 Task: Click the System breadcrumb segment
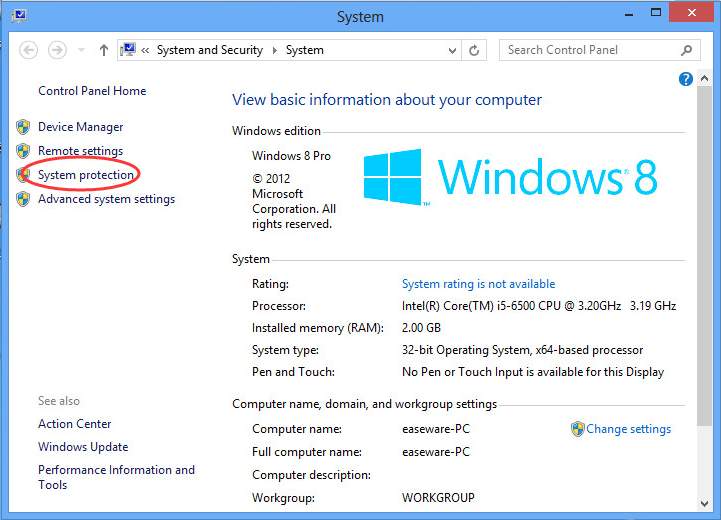coord(304,50)
